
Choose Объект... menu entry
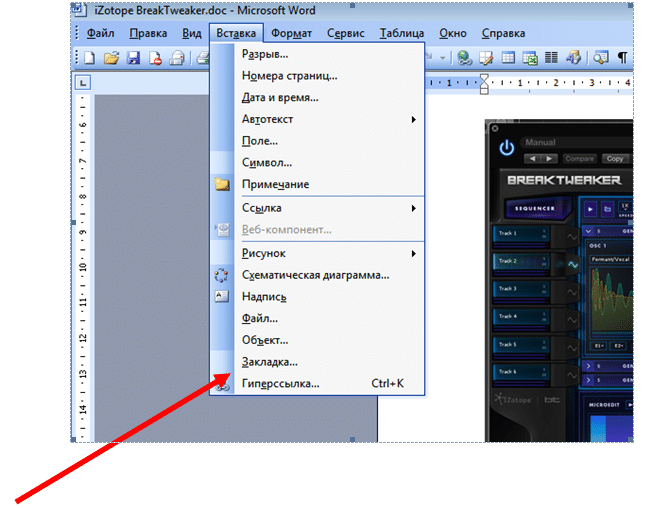tap(317, 340)
